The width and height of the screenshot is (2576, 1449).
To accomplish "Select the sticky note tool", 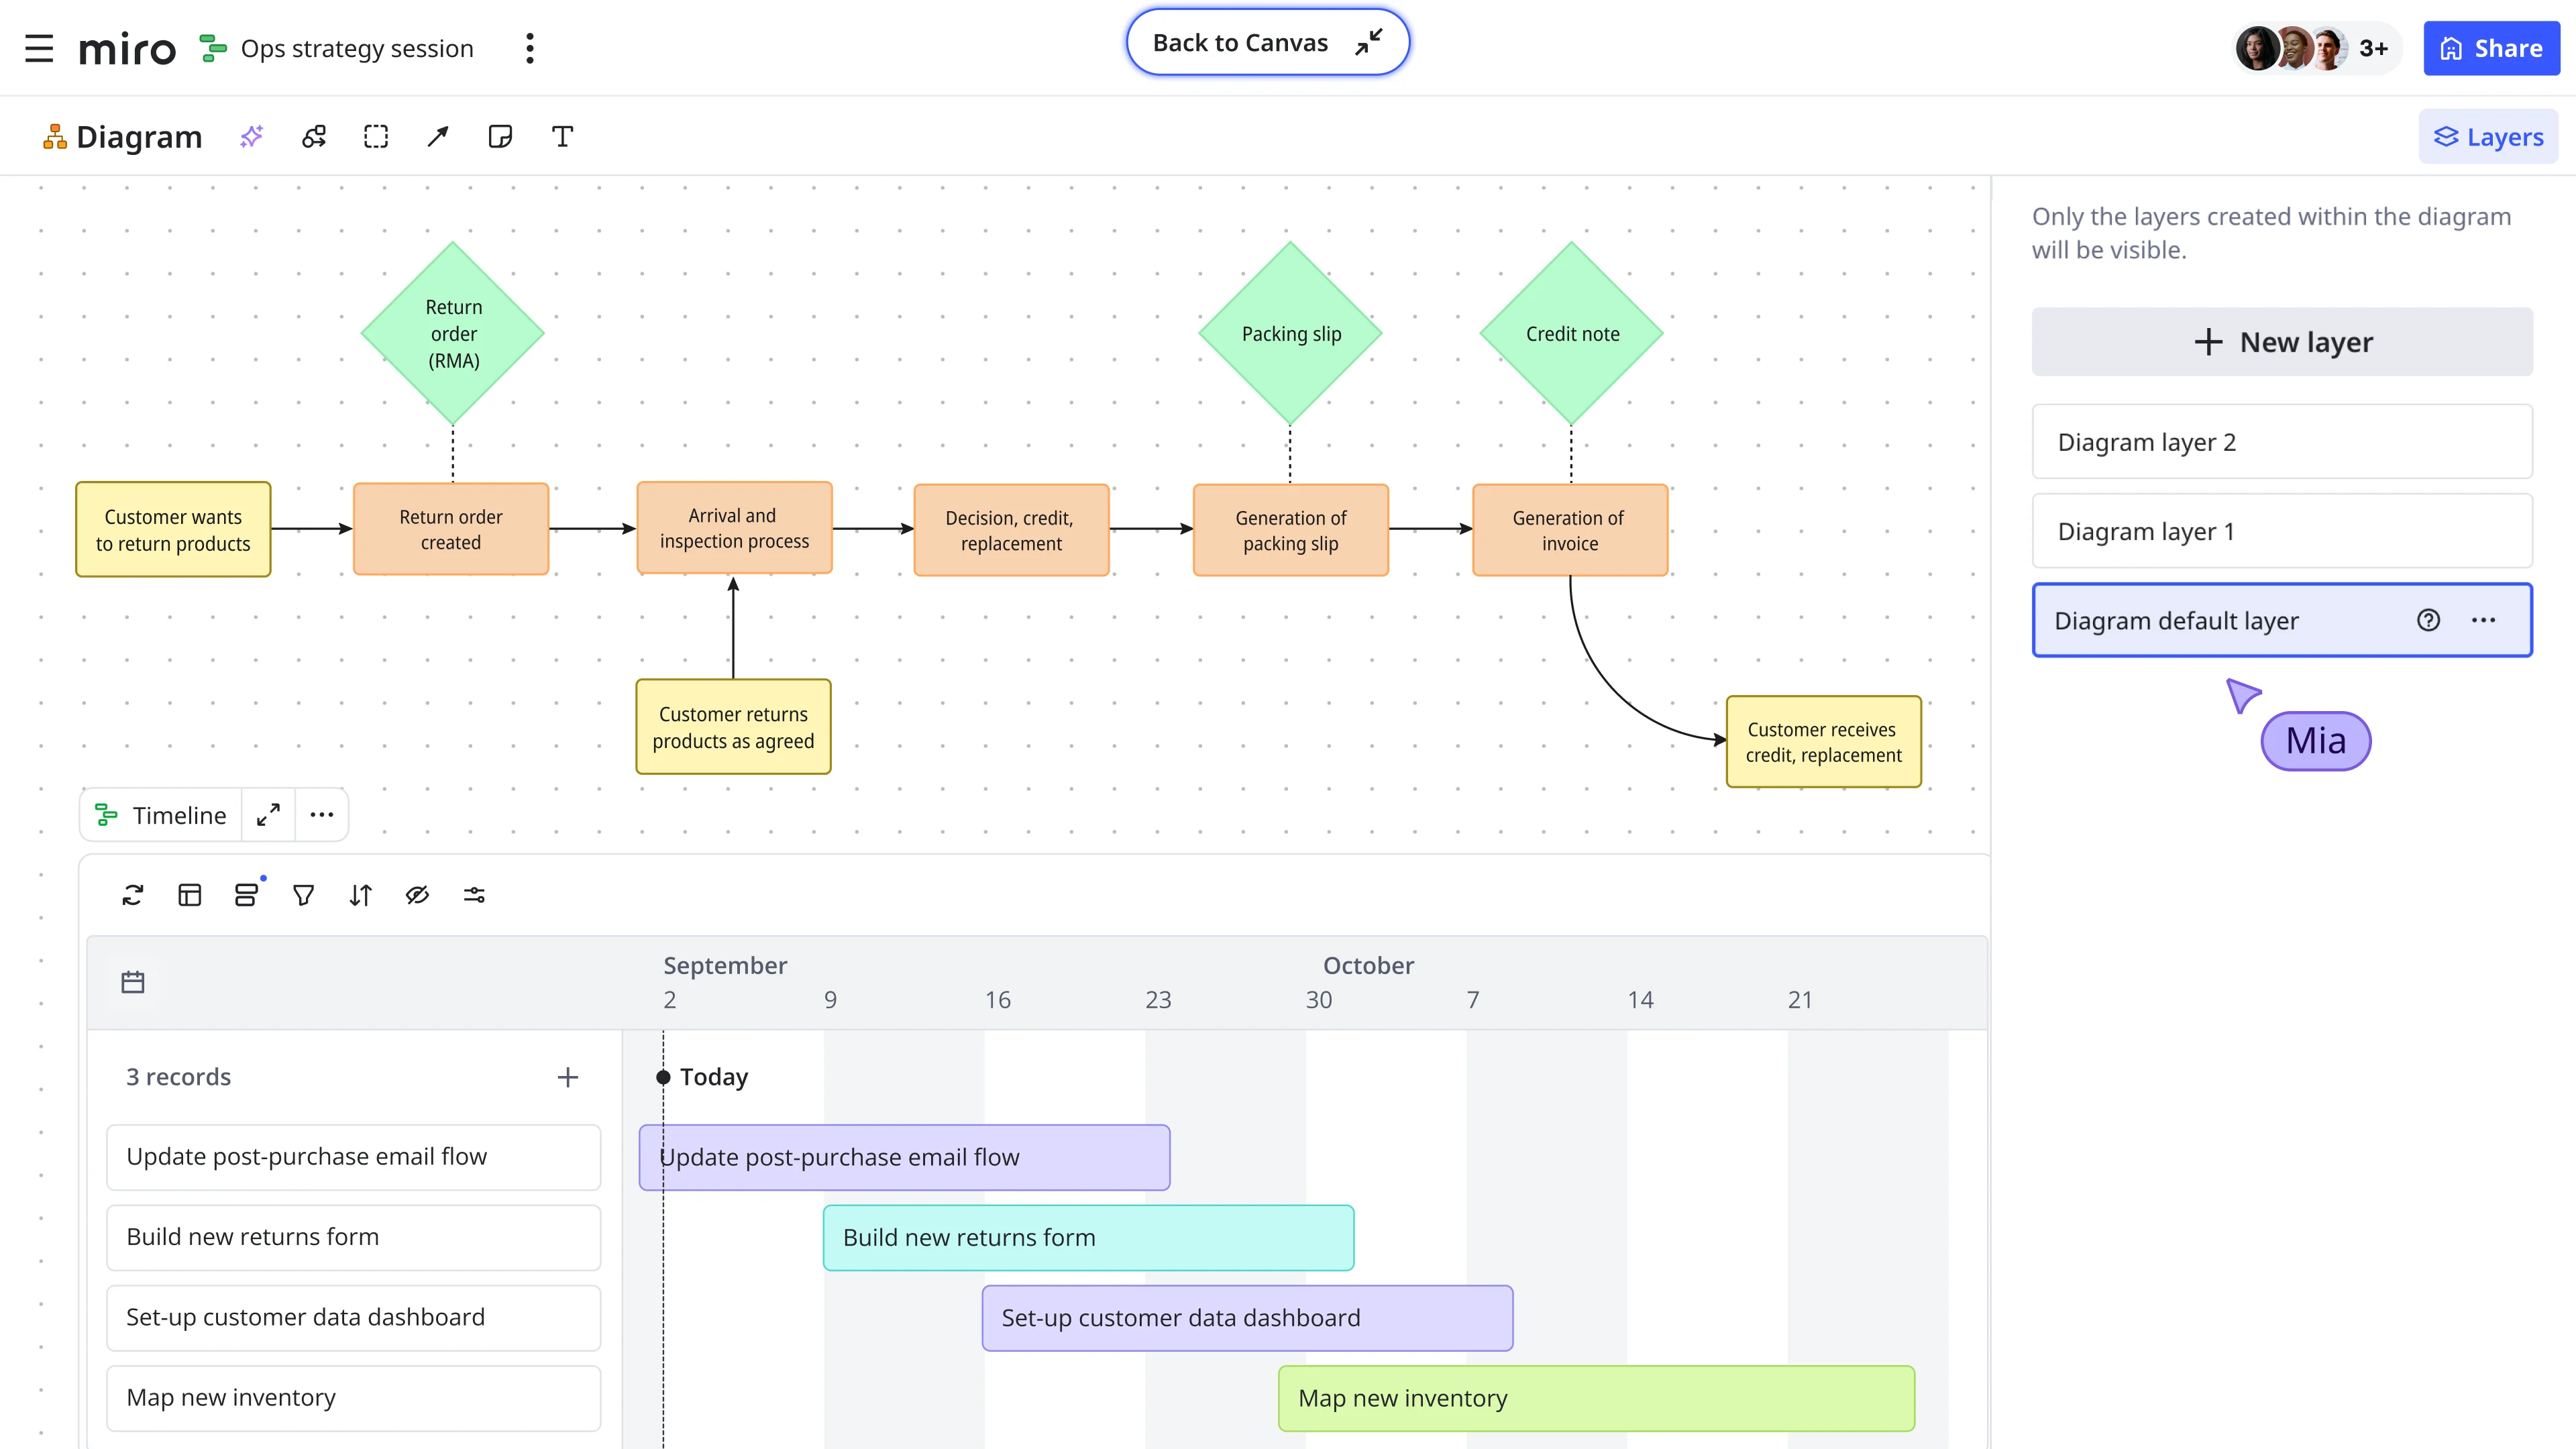I will [x=500, y=136].
